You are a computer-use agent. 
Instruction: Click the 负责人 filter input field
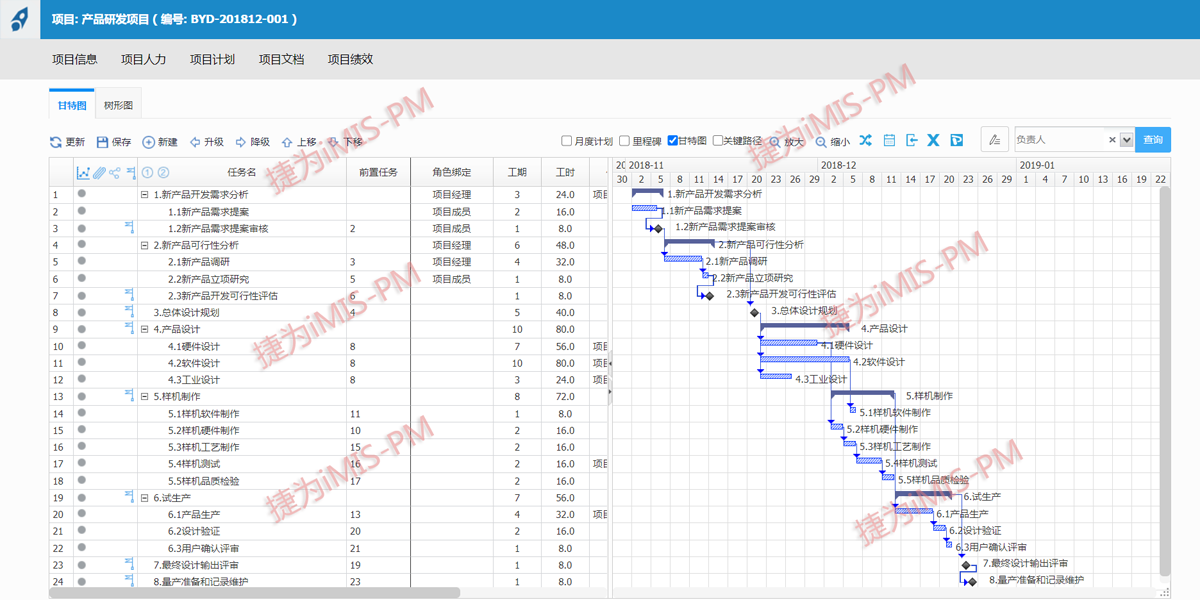click(1060, 140)
